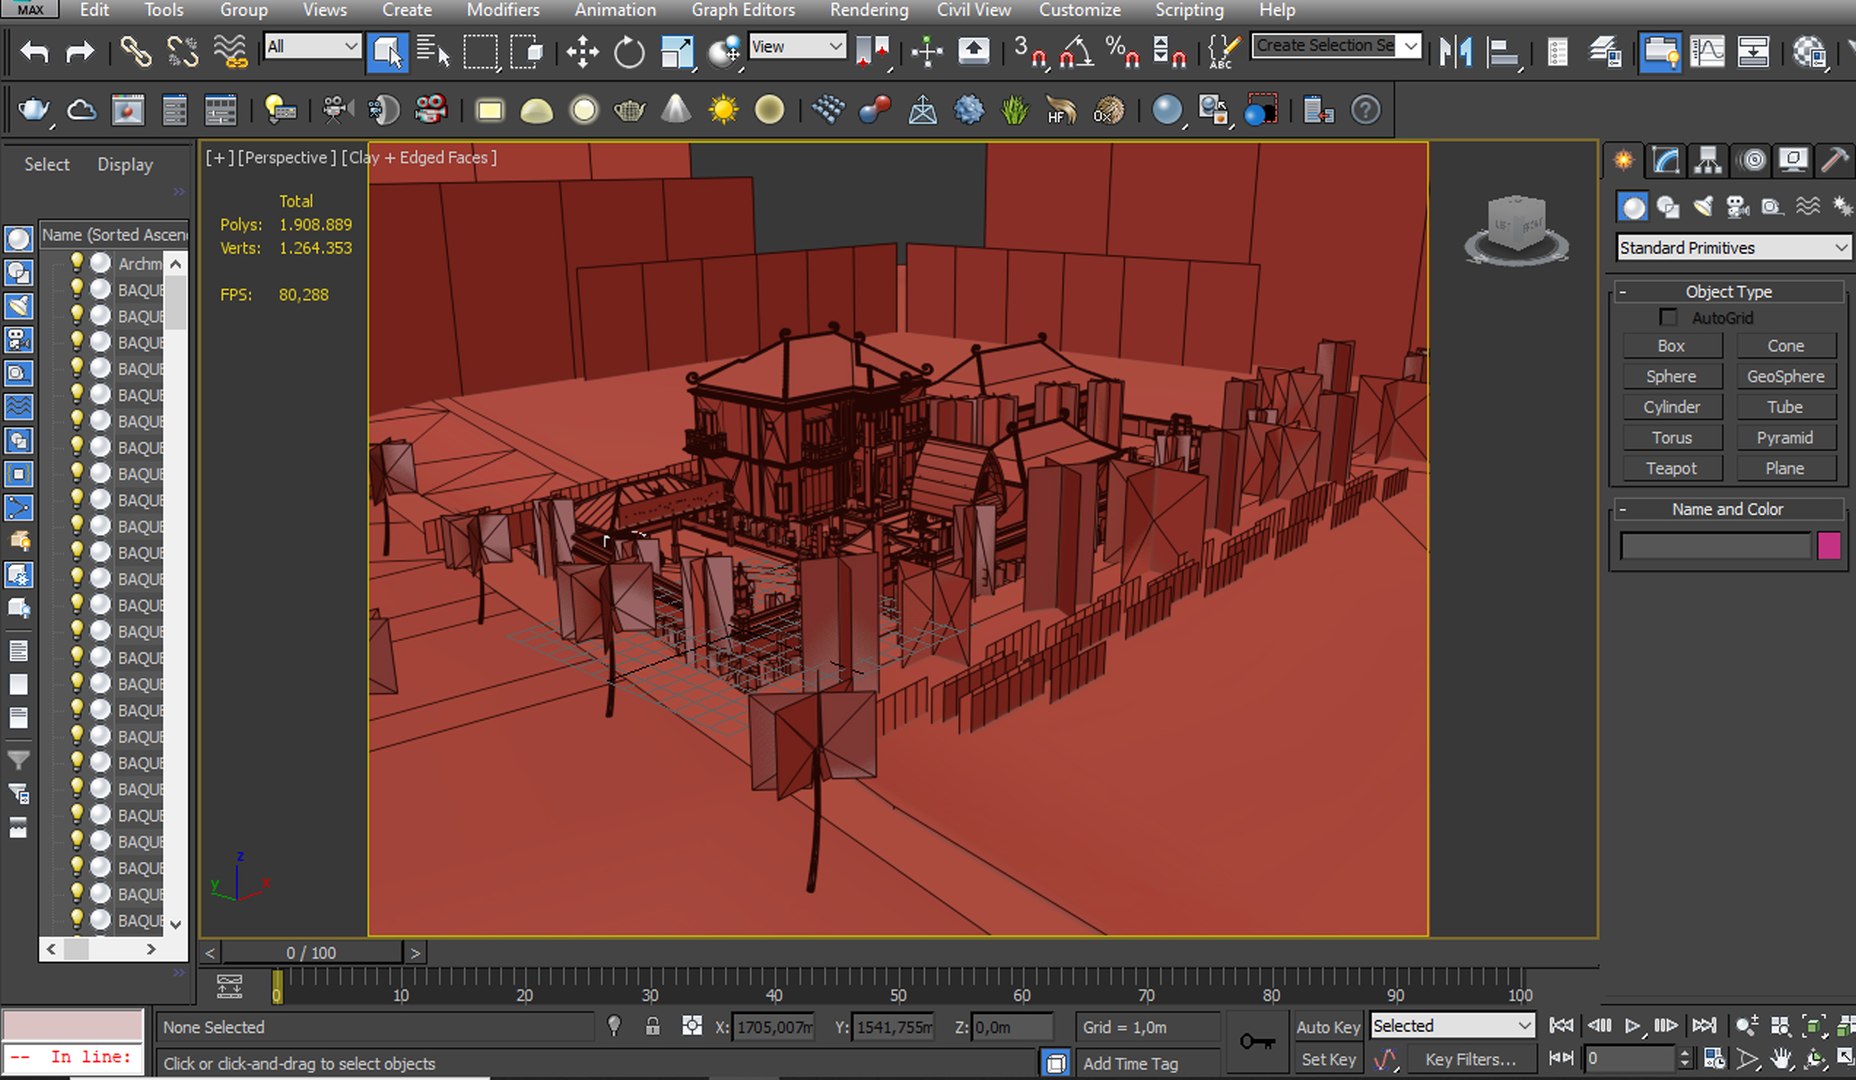Create a Teapot primitive button
The width and height of the screenshot is (1856, 1080).
[x=1672, y=468]
